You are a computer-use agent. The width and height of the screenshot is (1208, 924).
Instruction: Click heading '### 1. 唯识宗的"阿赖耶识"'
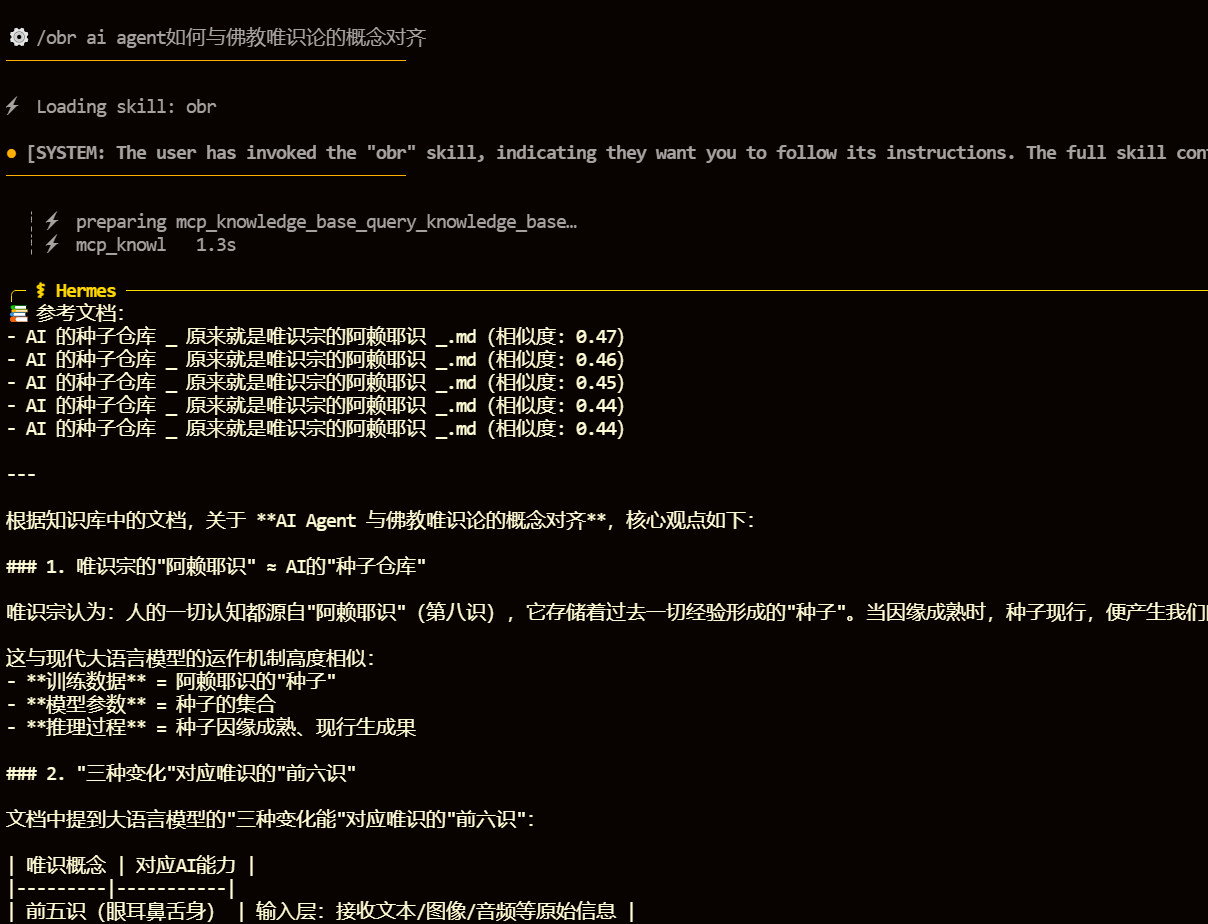(x=216, y=566)
